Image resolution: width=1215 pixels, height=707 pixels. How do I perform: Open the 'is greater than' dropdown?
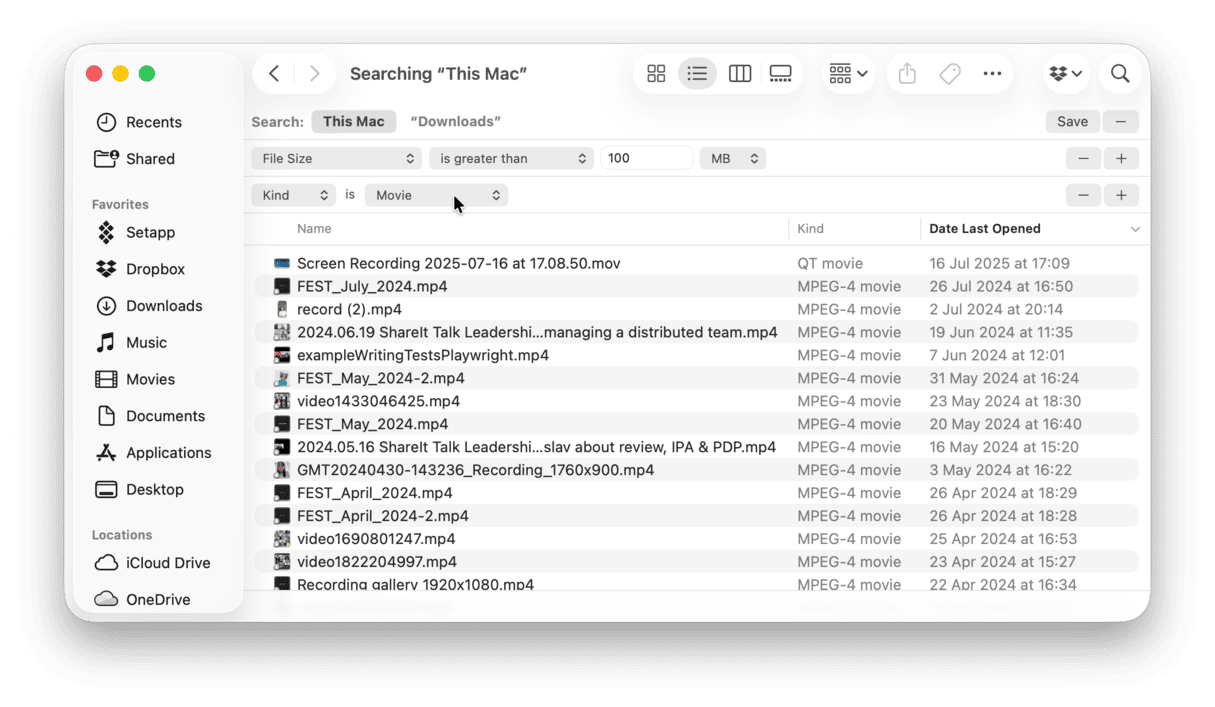tap(512, 158)
